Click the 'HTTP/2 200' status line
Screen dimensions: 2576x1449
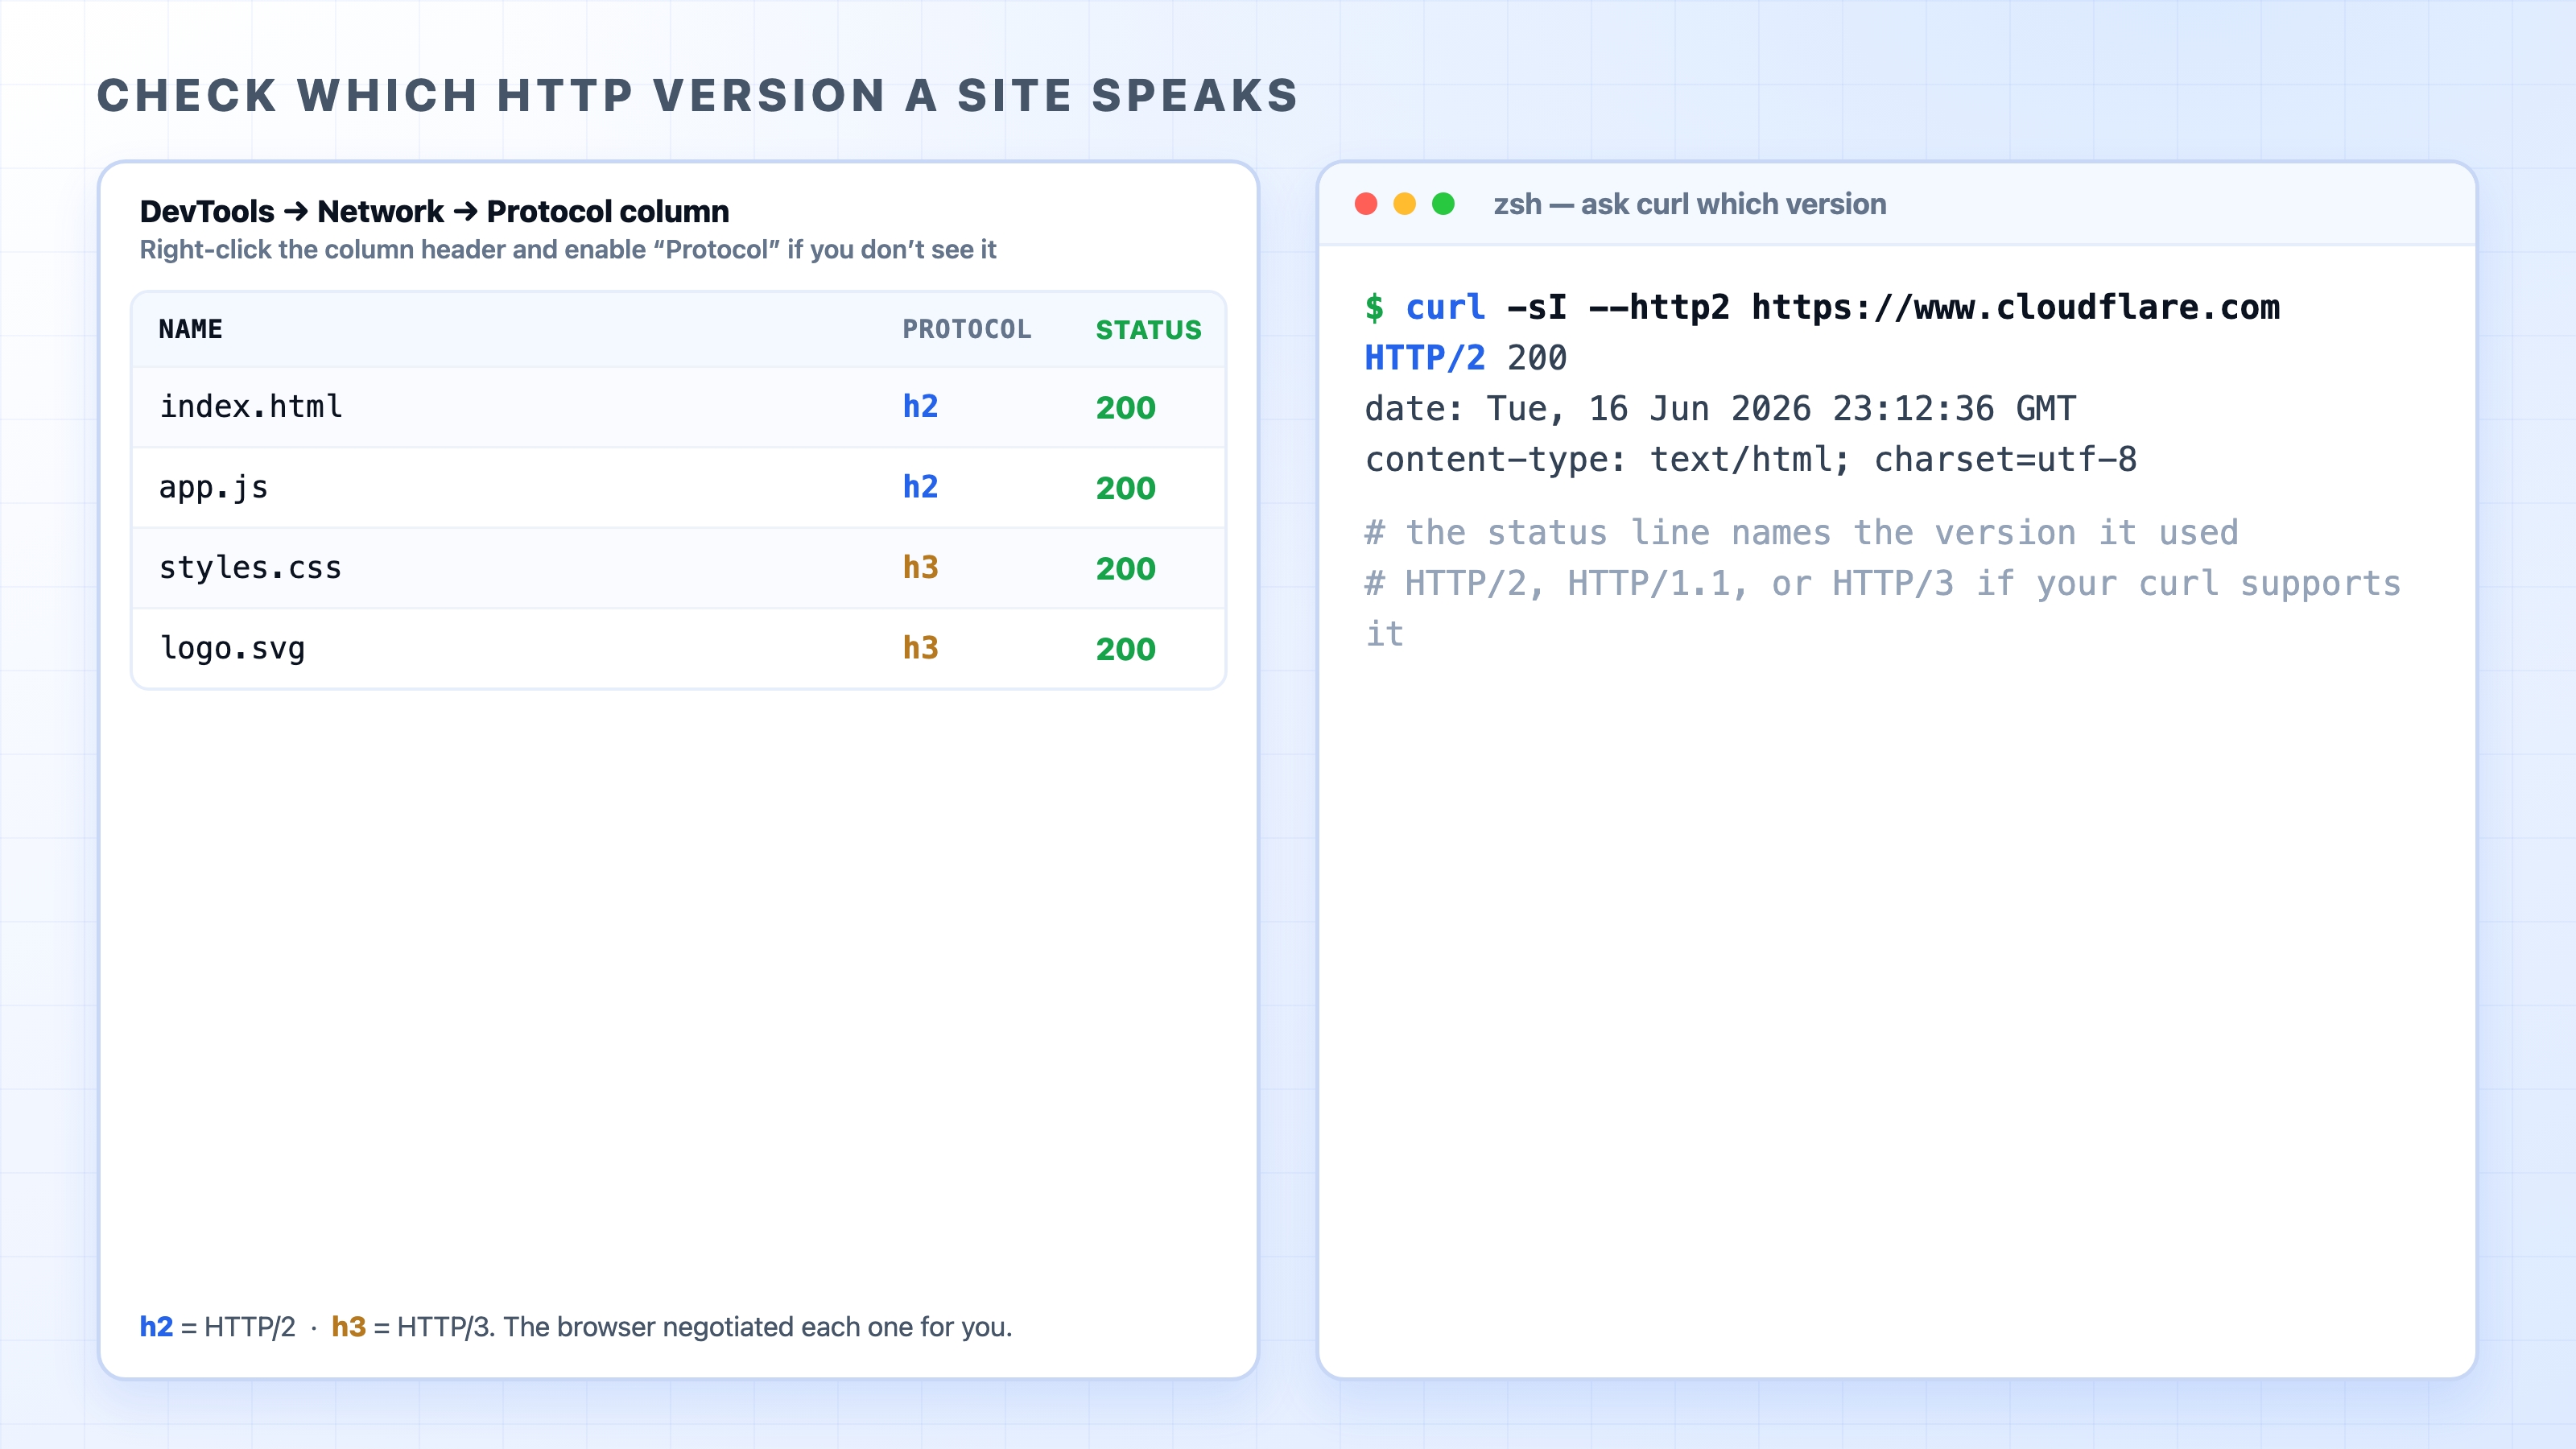[x=1466, y=358]
